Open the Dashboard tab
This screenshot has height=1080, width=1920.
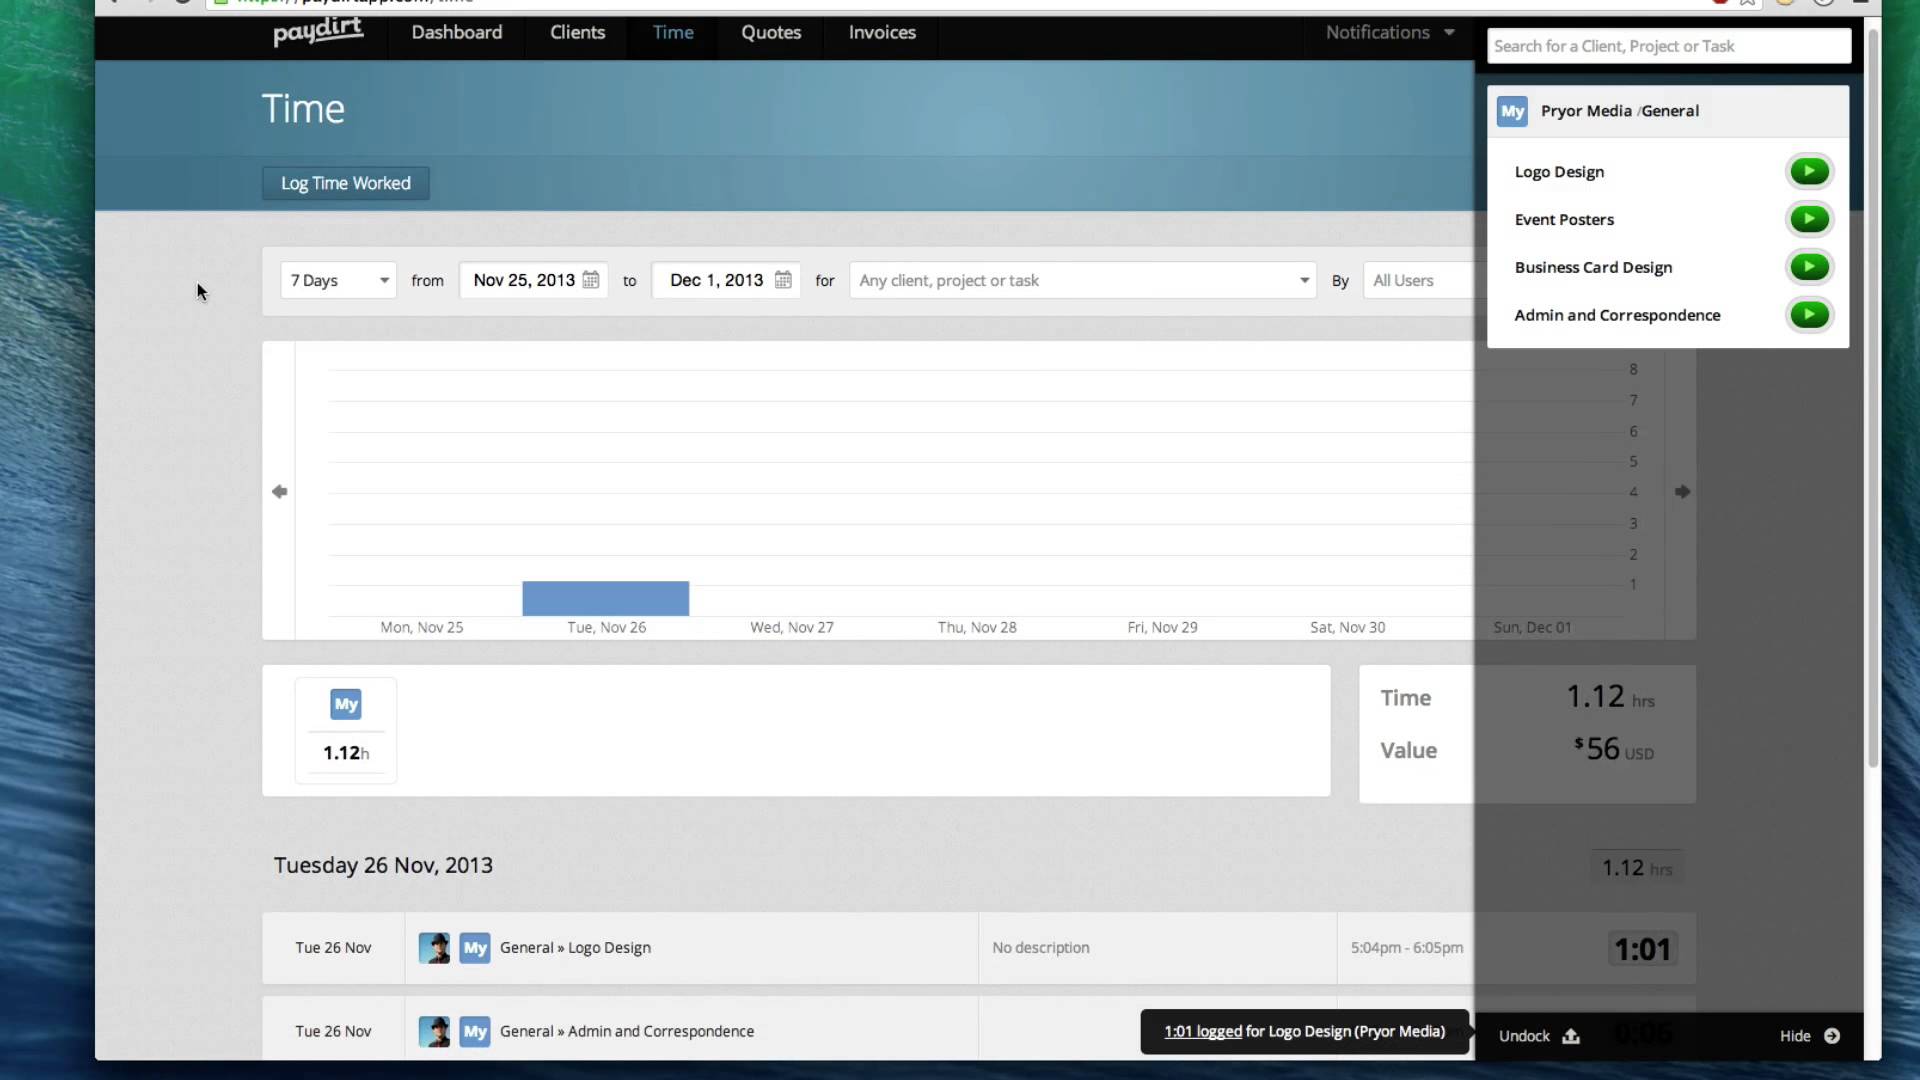coord(457,32)
